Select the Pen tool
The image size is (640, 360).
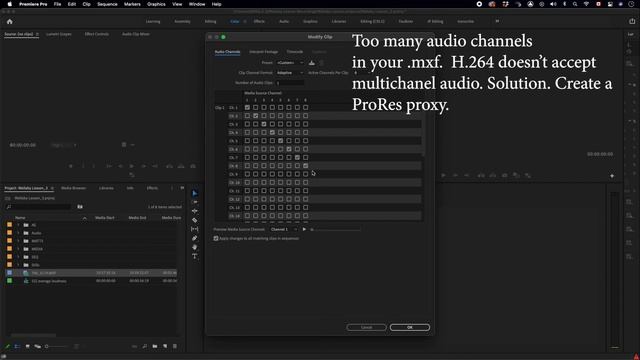click(195, 238)
